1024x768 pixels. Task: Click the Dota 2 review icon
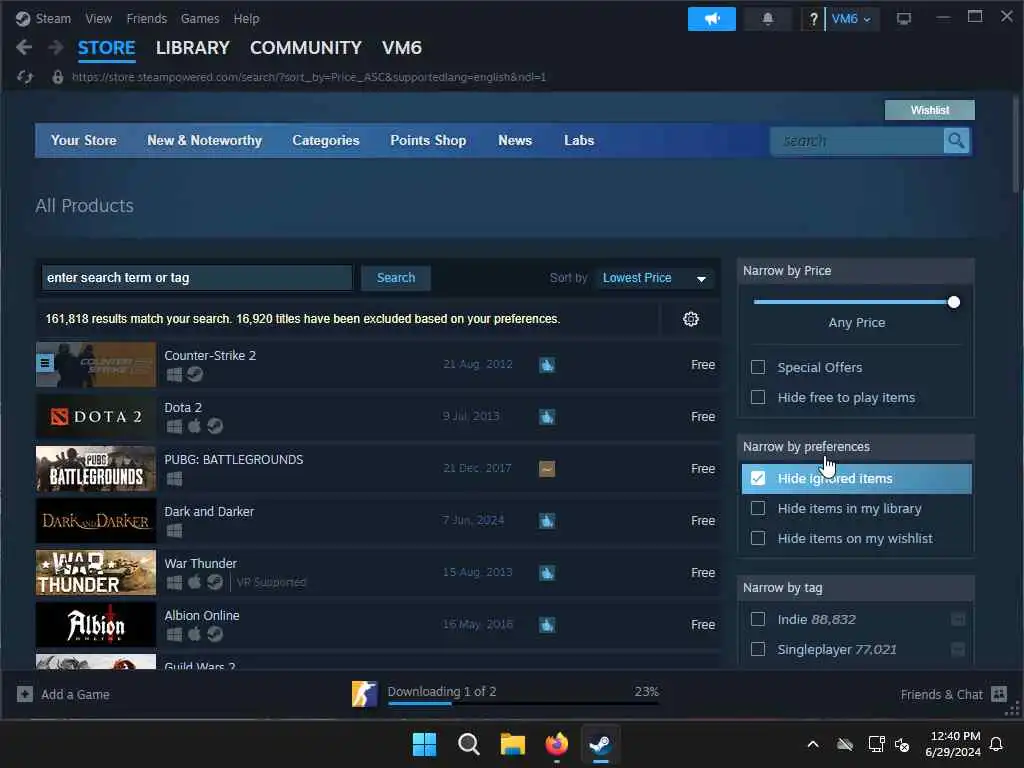547,417
